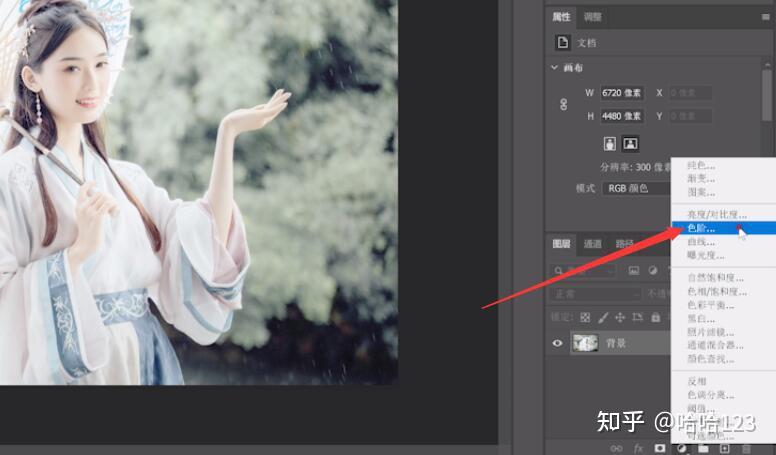776x455 pixels.
Task: Toggle lock artboard nesting icon
Action: [x=637, y=317]
